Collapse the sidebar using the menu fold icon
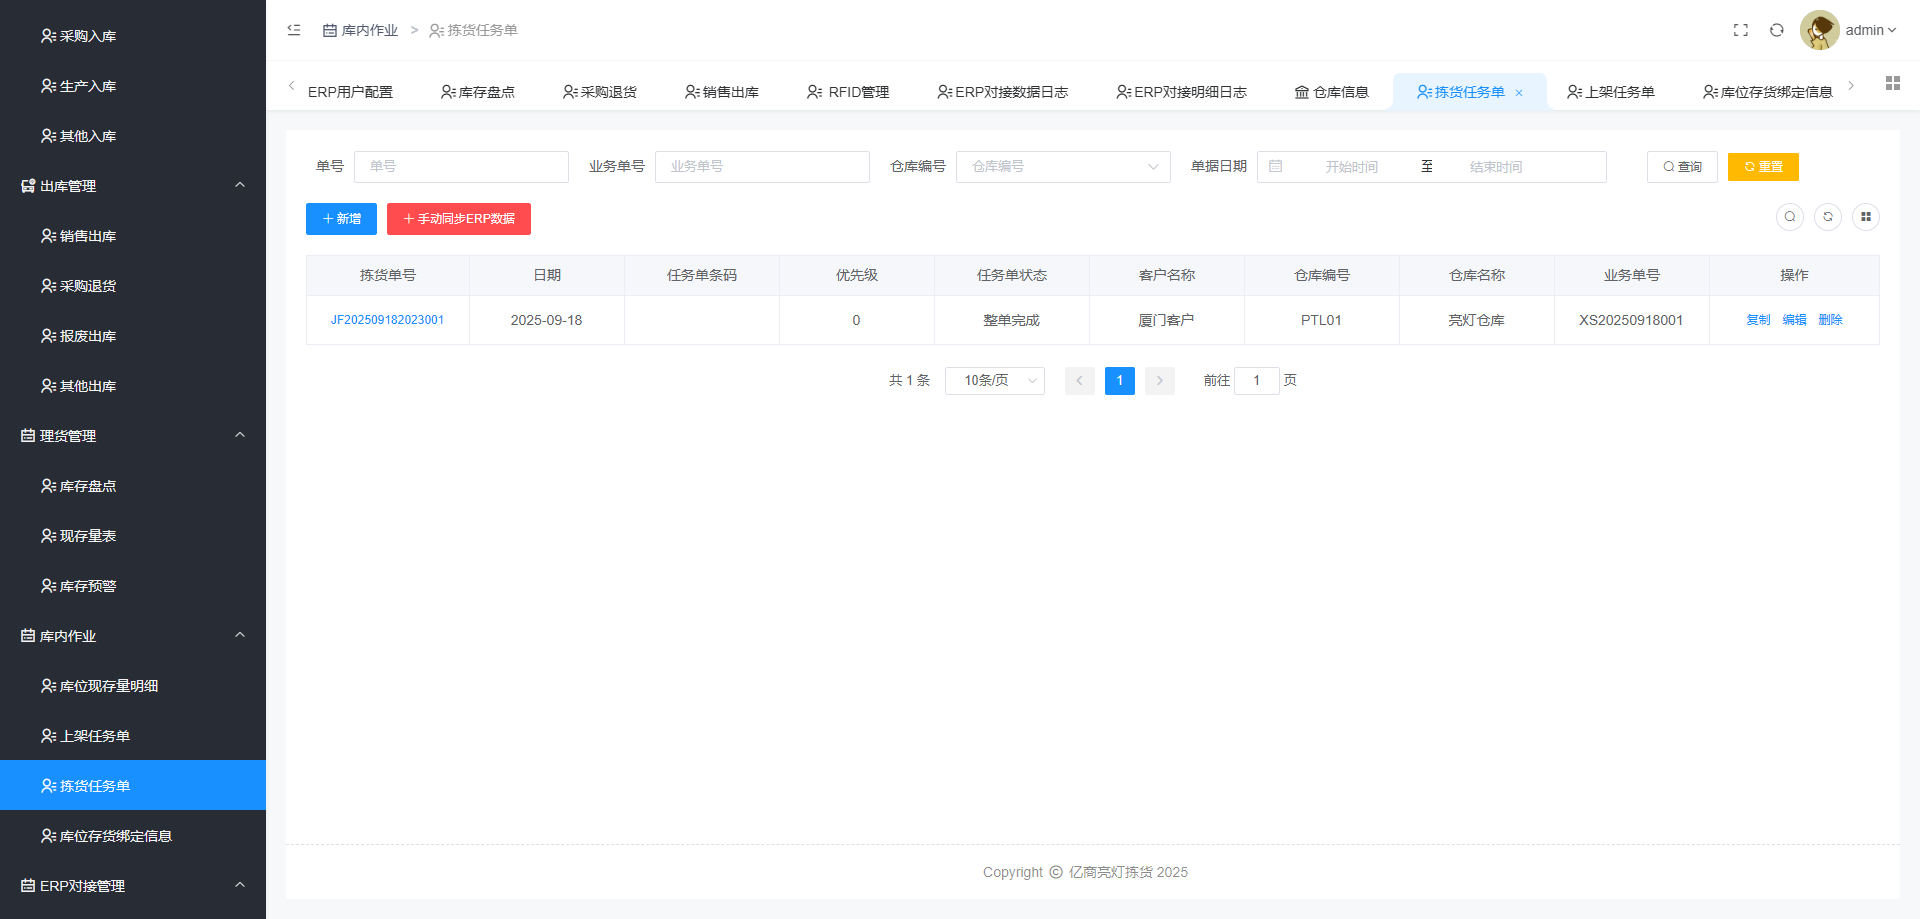Image resolution: width=1920 pixels, height=919 pixels. (x=294, y=30)
